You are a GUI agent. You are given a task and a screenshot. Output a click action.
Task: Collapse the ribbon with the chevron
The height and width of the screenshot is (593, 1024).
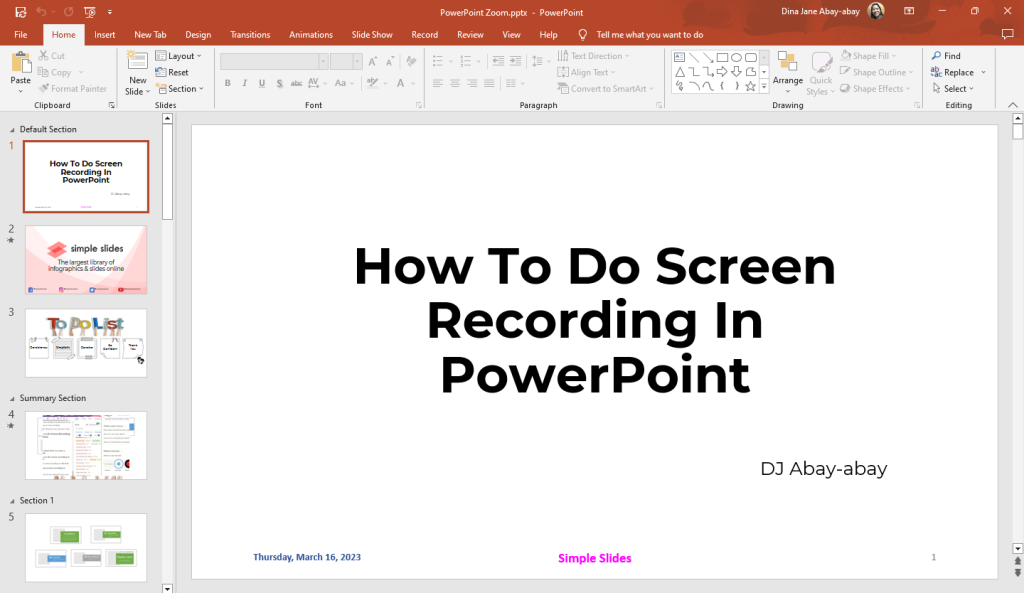point(1012,105)
